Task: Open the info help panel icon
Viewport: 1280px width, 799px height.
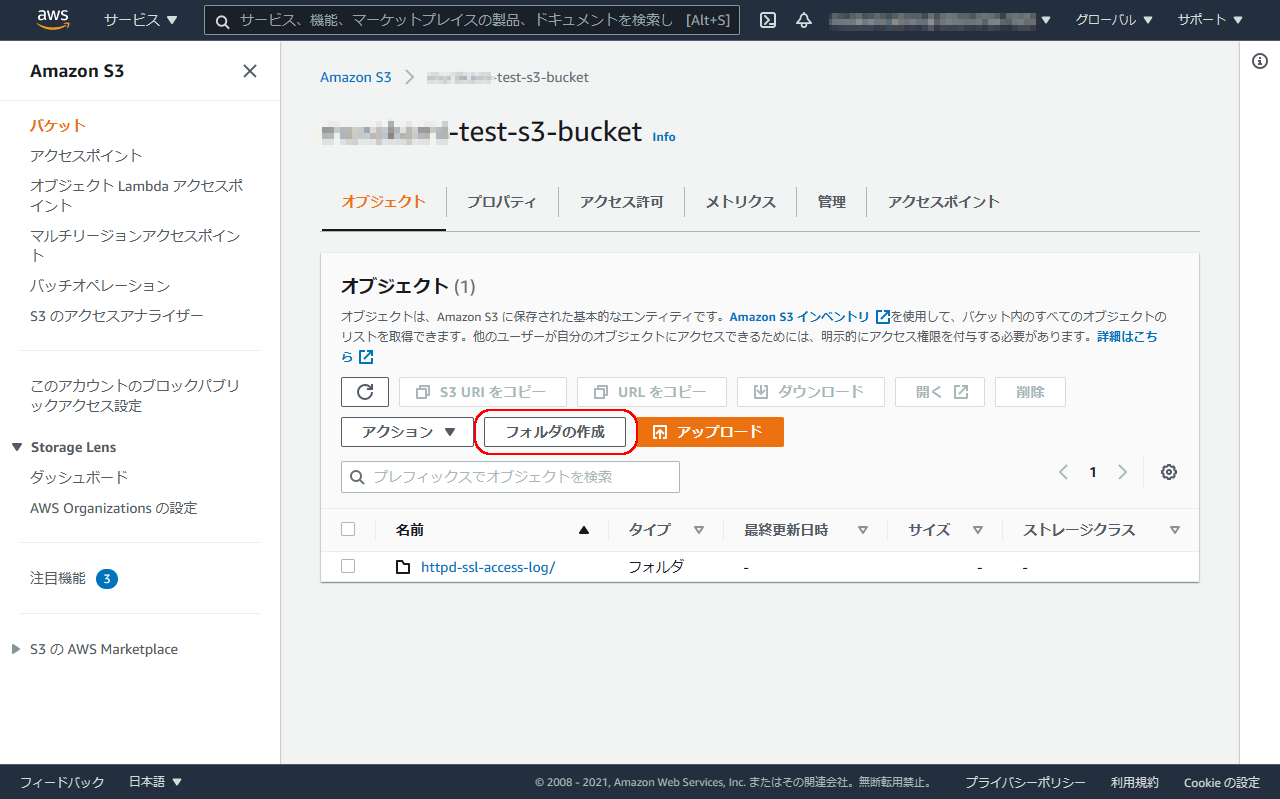Action: (1259, 60)
